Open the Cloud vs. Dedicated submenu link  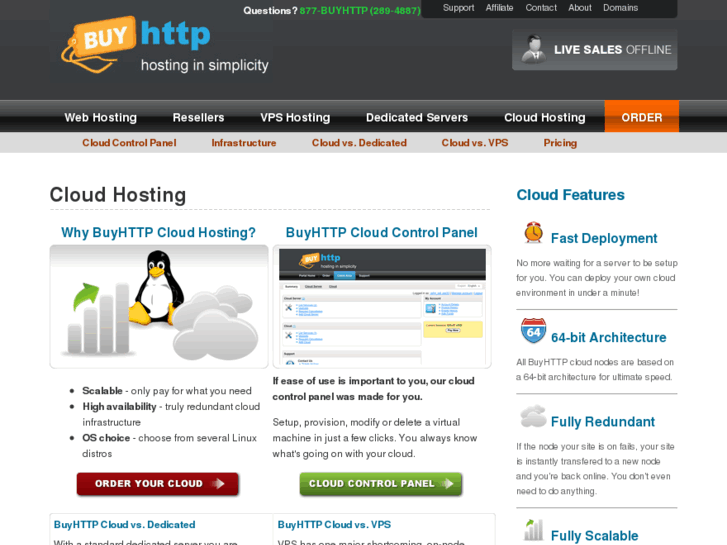pyautogui.click(x=359, y=143)
